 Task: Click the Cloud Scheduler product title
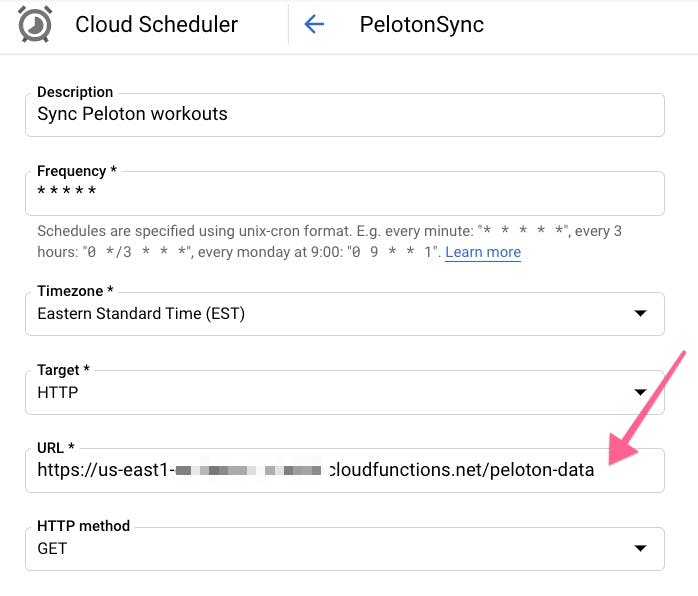pos(156,25)
